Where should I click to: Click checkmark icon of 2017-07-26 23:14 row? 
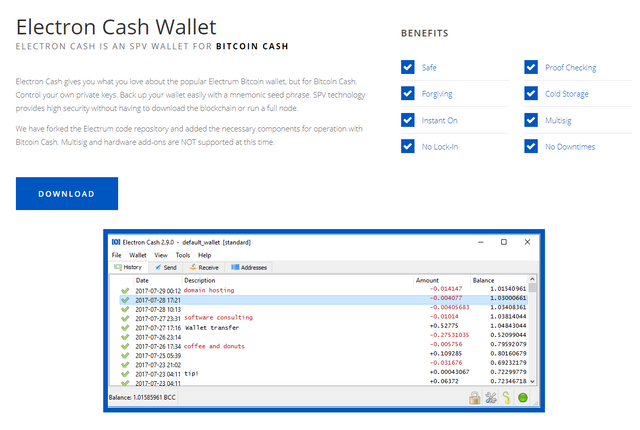(x=125, y=337)
